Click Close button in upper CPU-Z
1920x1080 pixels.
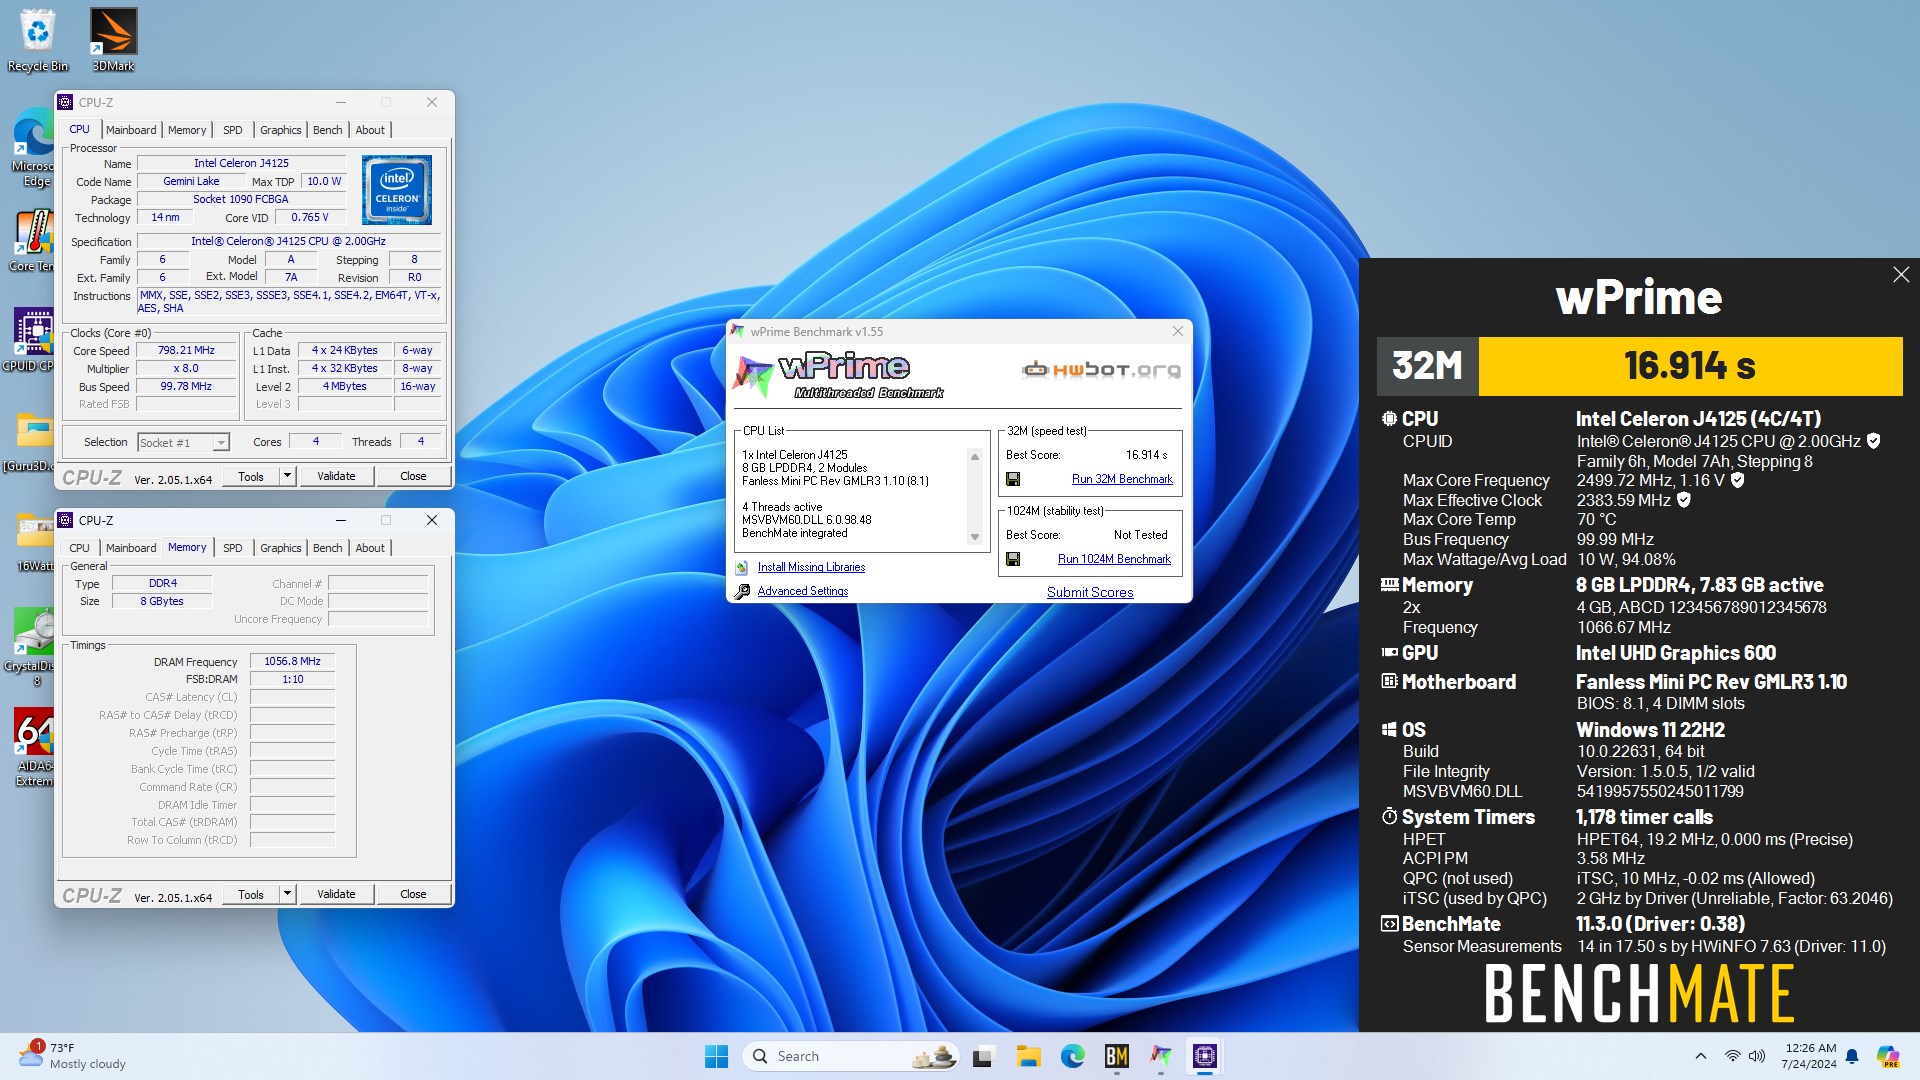tap(413, 476)
